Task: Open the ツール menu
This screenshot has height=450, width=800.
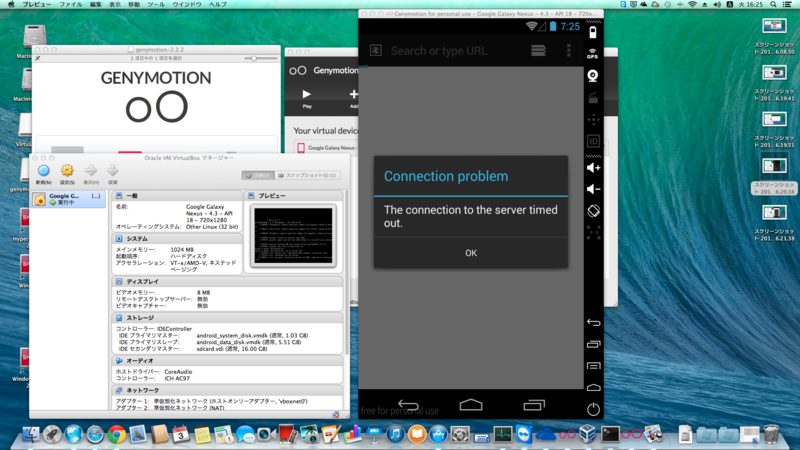Action: coord(156,4)
